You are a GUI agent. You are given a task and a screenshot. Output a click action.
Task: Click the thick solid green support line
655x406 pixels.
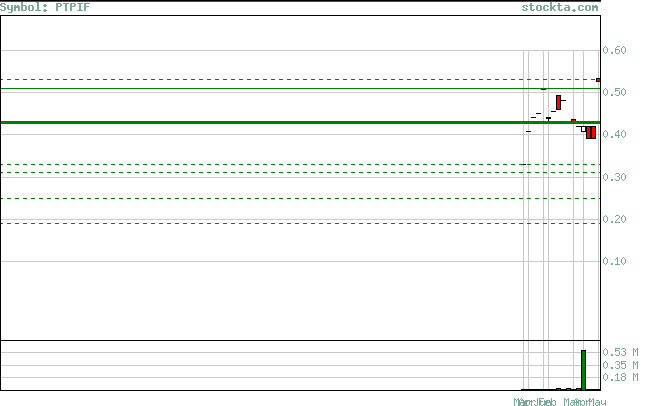[x=300, y=122]
